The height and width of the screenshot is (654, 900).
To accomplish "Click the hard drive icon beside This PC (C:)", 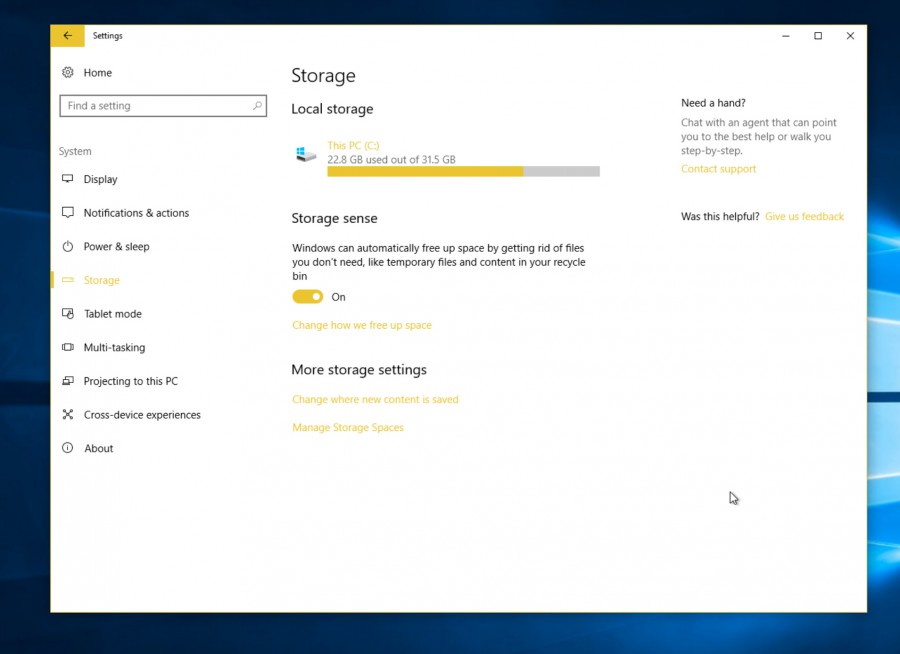I will tap(306, 153).
